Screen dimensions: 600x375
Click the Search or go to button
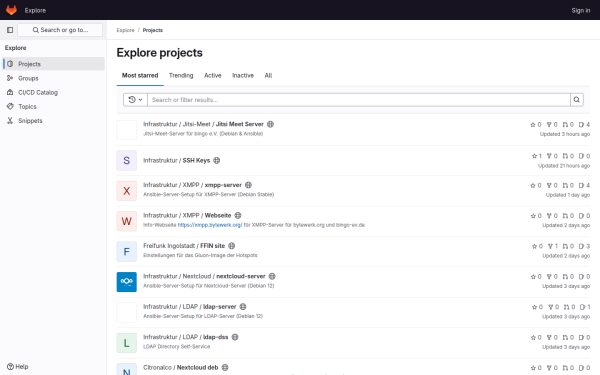60,30
